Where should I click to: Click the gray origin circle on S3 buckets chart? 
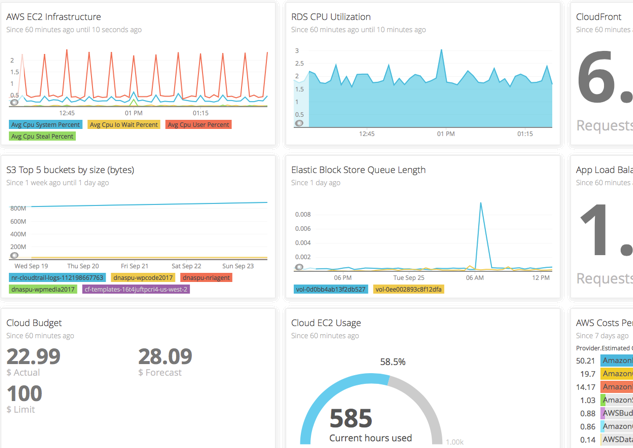pyautogui.click(x=14, y=255)
